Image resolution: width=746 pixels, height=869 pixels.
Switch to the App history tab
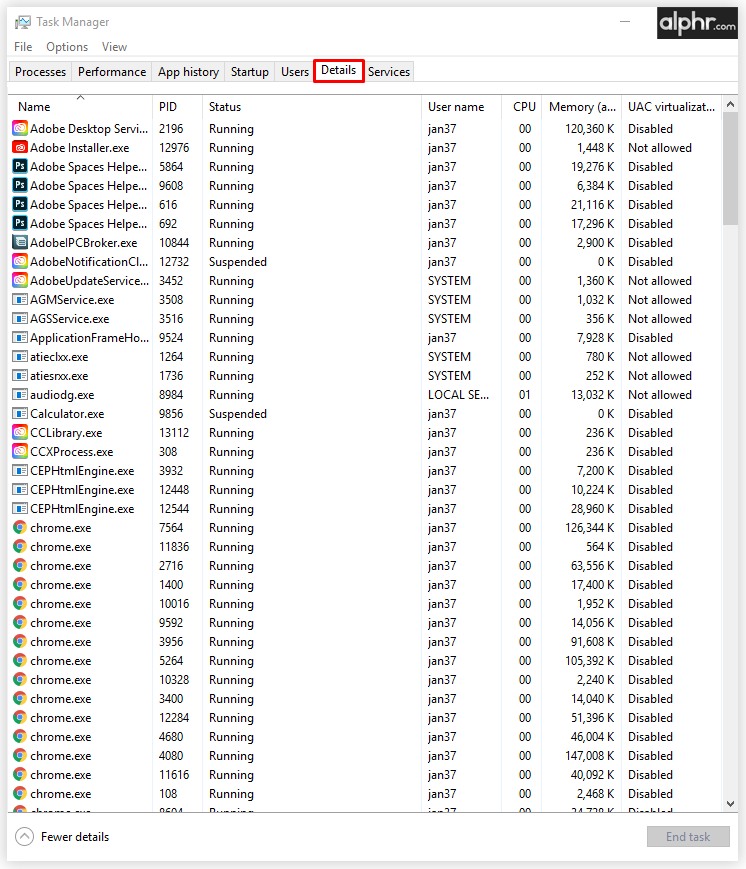[188, 71]
